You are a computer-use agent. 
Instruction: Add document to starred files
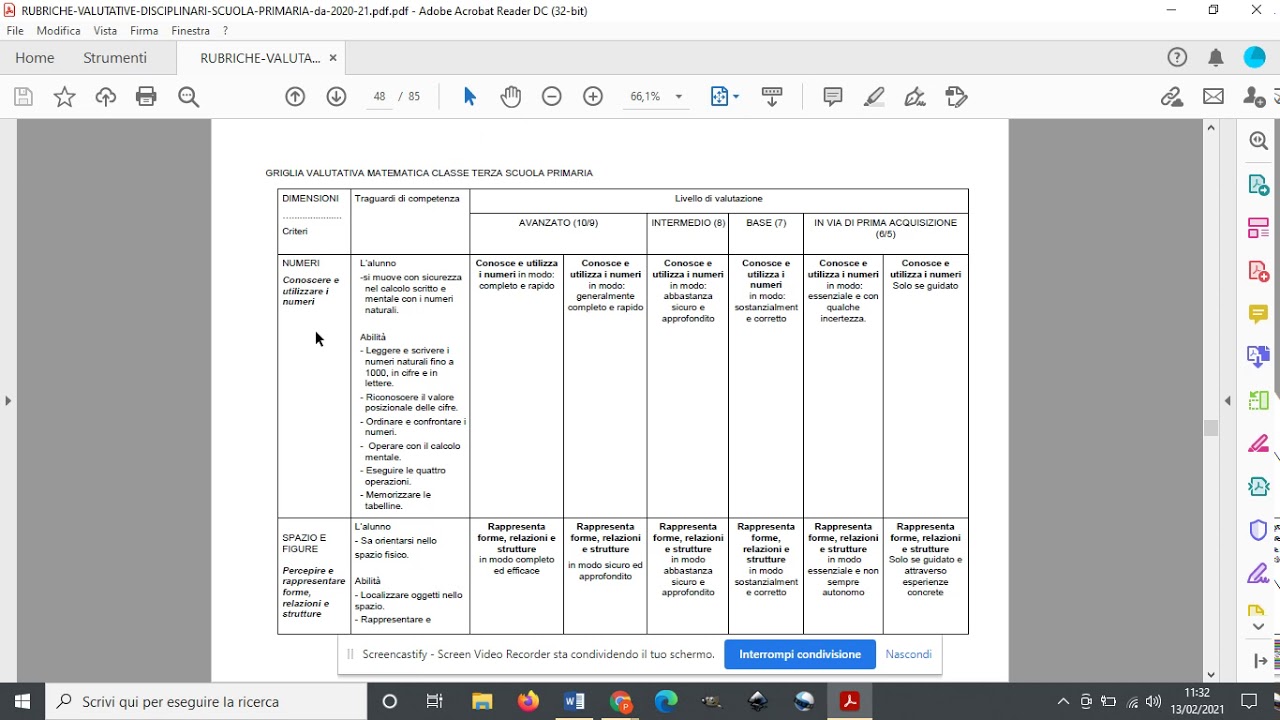(64, 97)
